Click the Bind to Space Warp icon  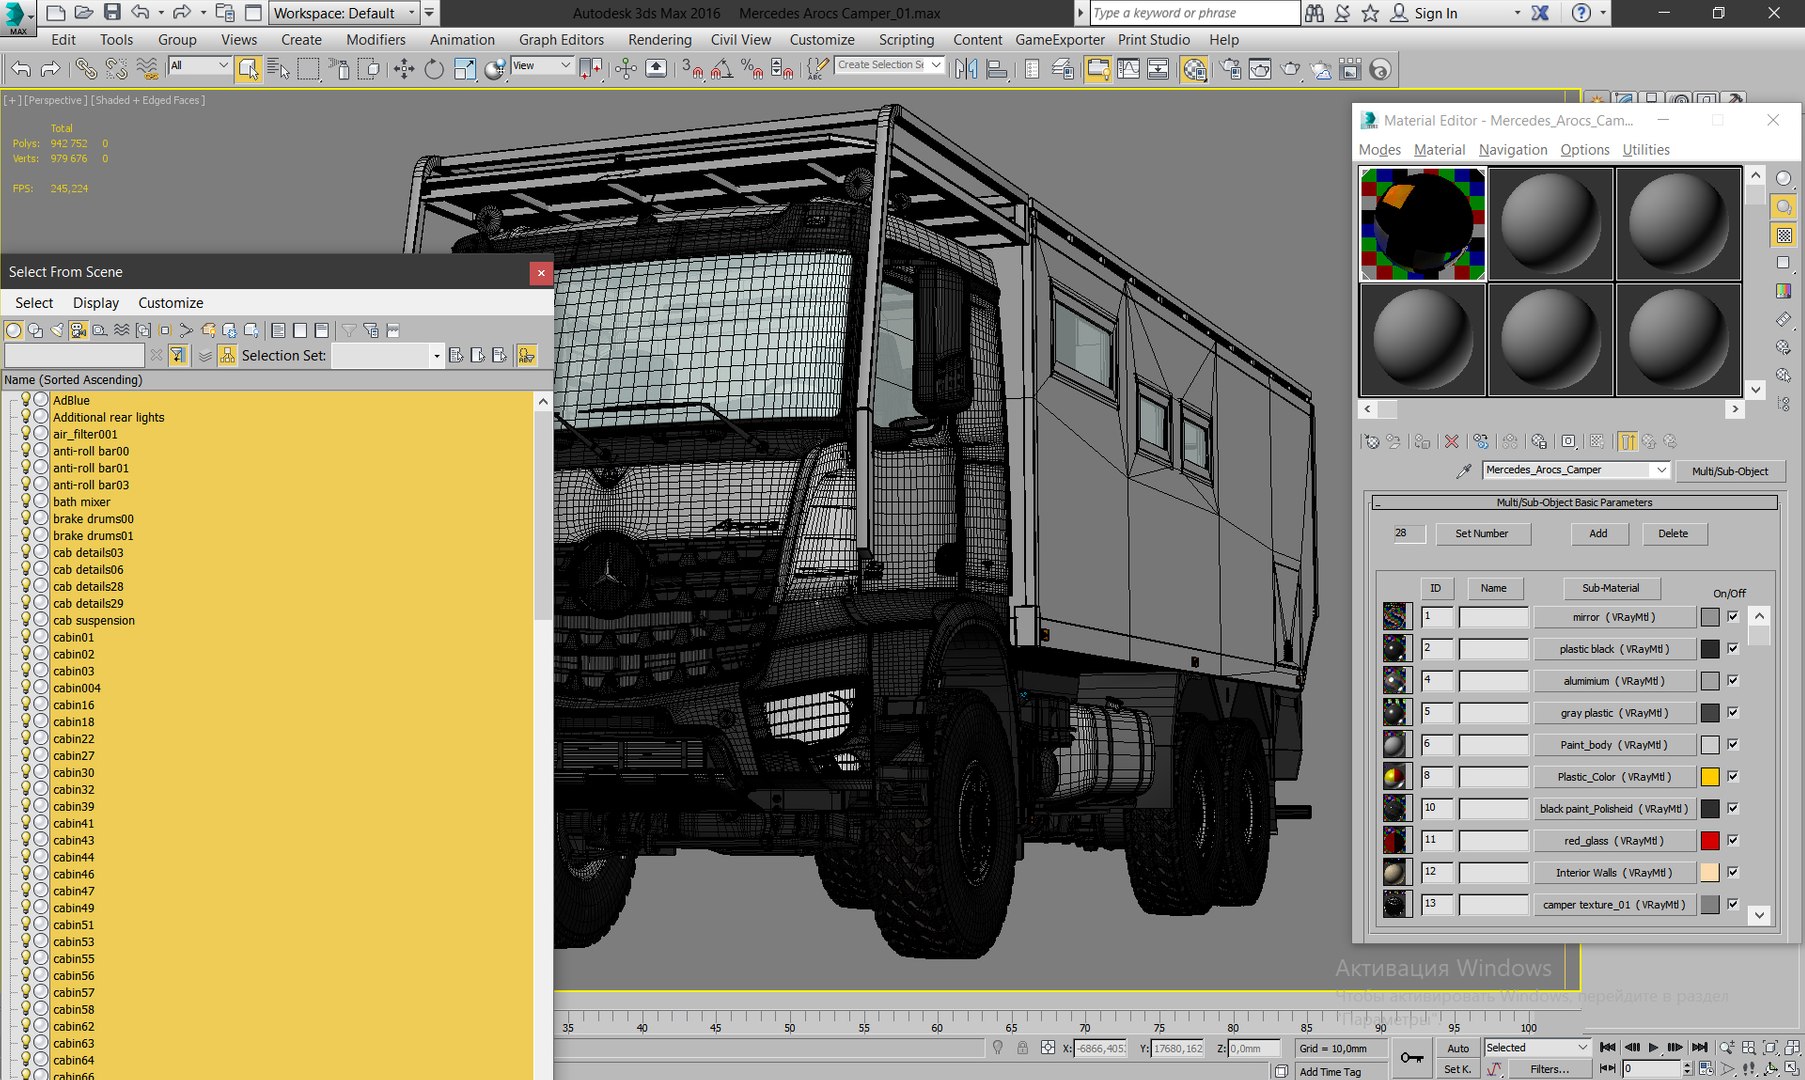click(147, 69)
